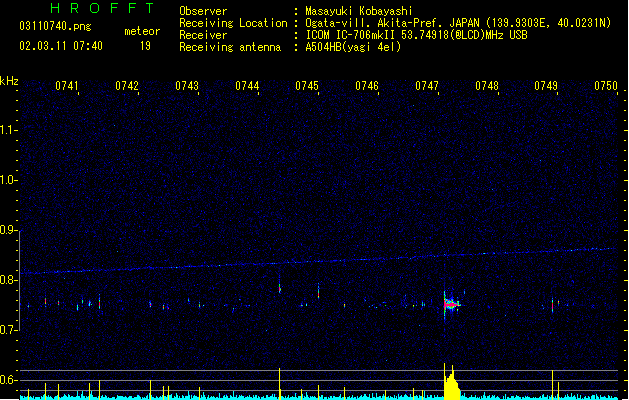The height and width of the screenshot is (400, 629).
Task: Click the Receiving Location label
Action: pyautogui.click(x=233, y=23)
